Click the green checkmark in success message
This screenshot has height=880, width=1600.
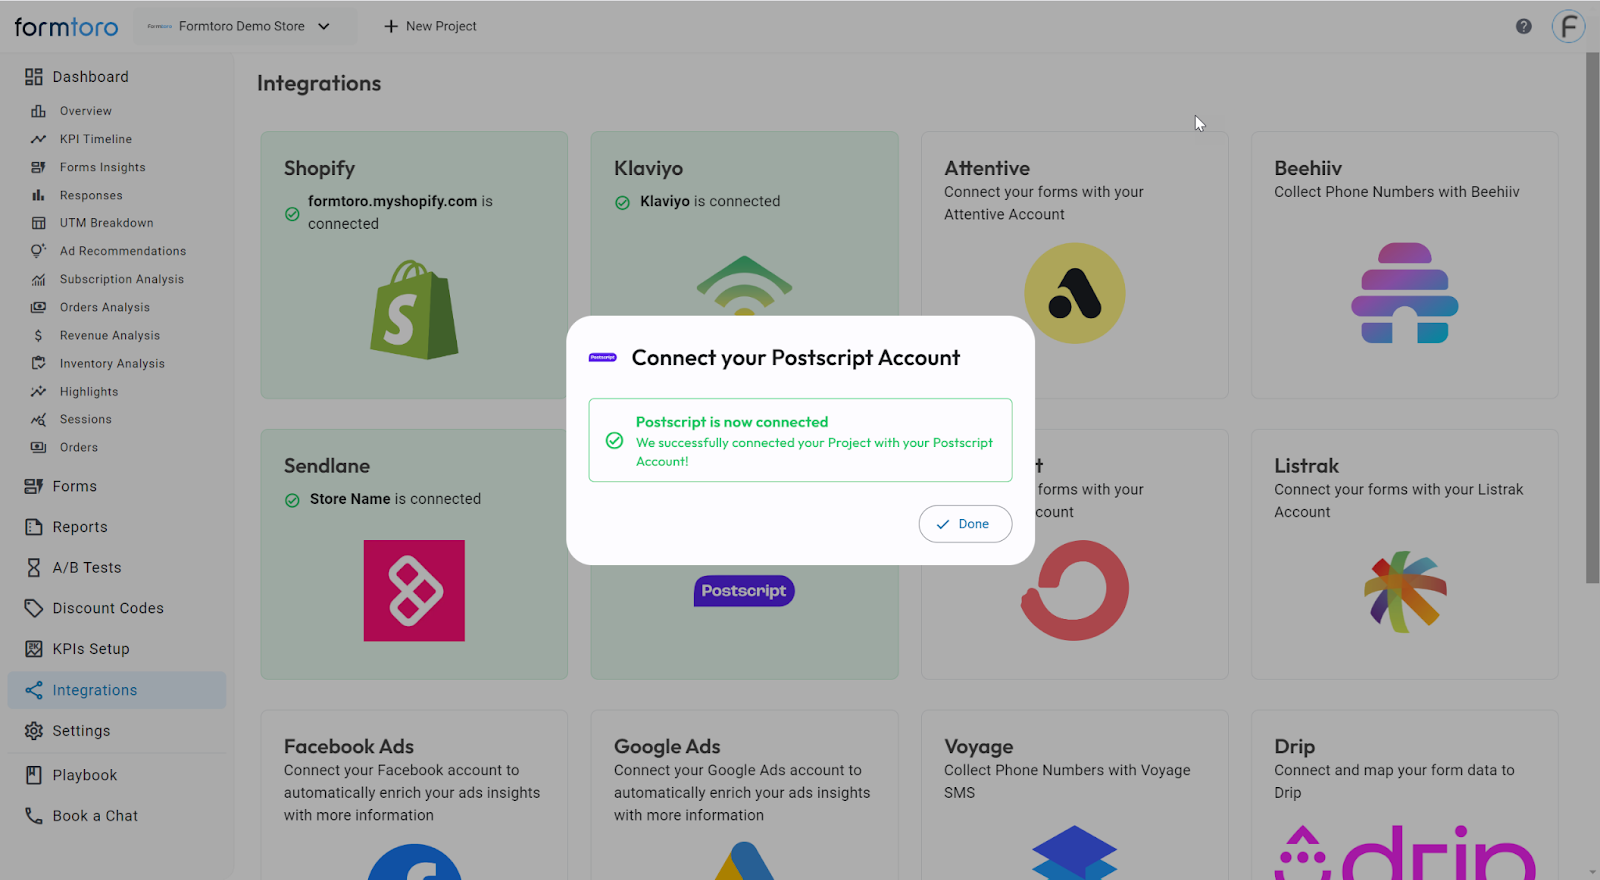click(x=615, y=441)
